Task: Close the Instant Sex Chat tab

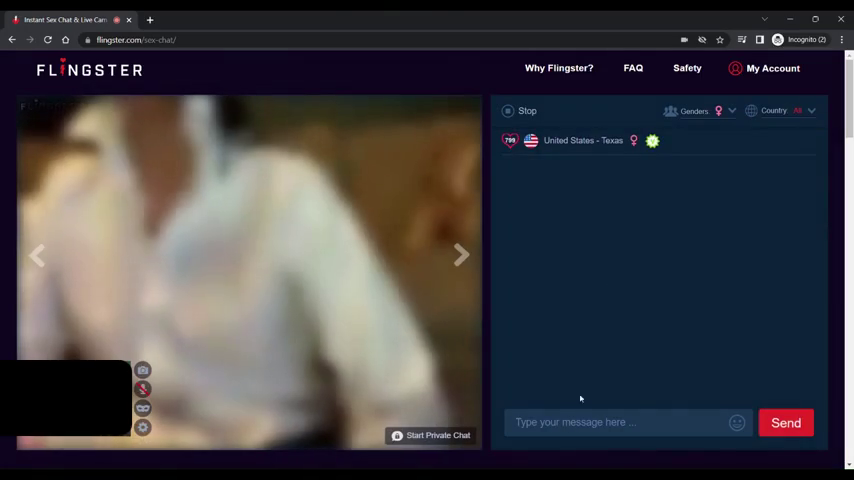Action: (129, 20)
